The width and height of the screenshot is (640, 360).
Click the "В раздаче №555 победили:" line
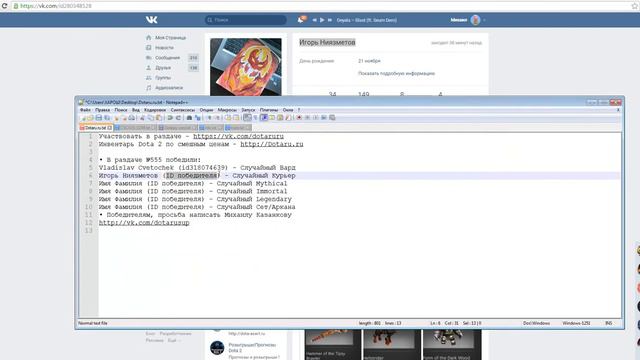[150, 160]
